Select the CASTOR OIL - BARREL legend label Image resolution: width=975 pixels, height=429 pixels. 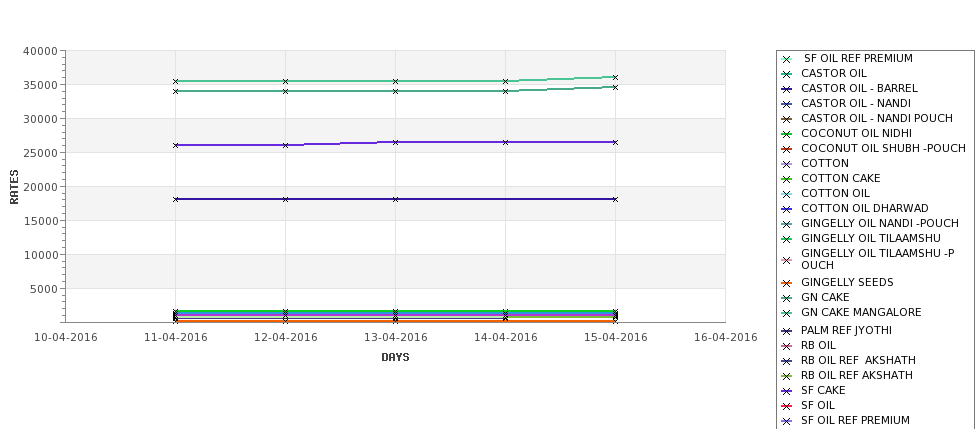(x=859, y=88)
